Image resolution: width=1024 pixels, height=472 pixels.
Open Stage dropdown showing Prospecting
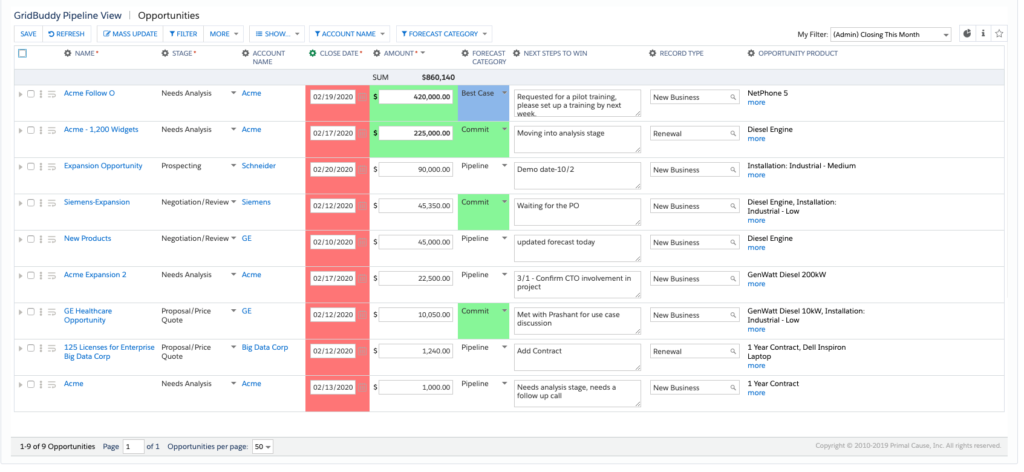pos(234,166)
